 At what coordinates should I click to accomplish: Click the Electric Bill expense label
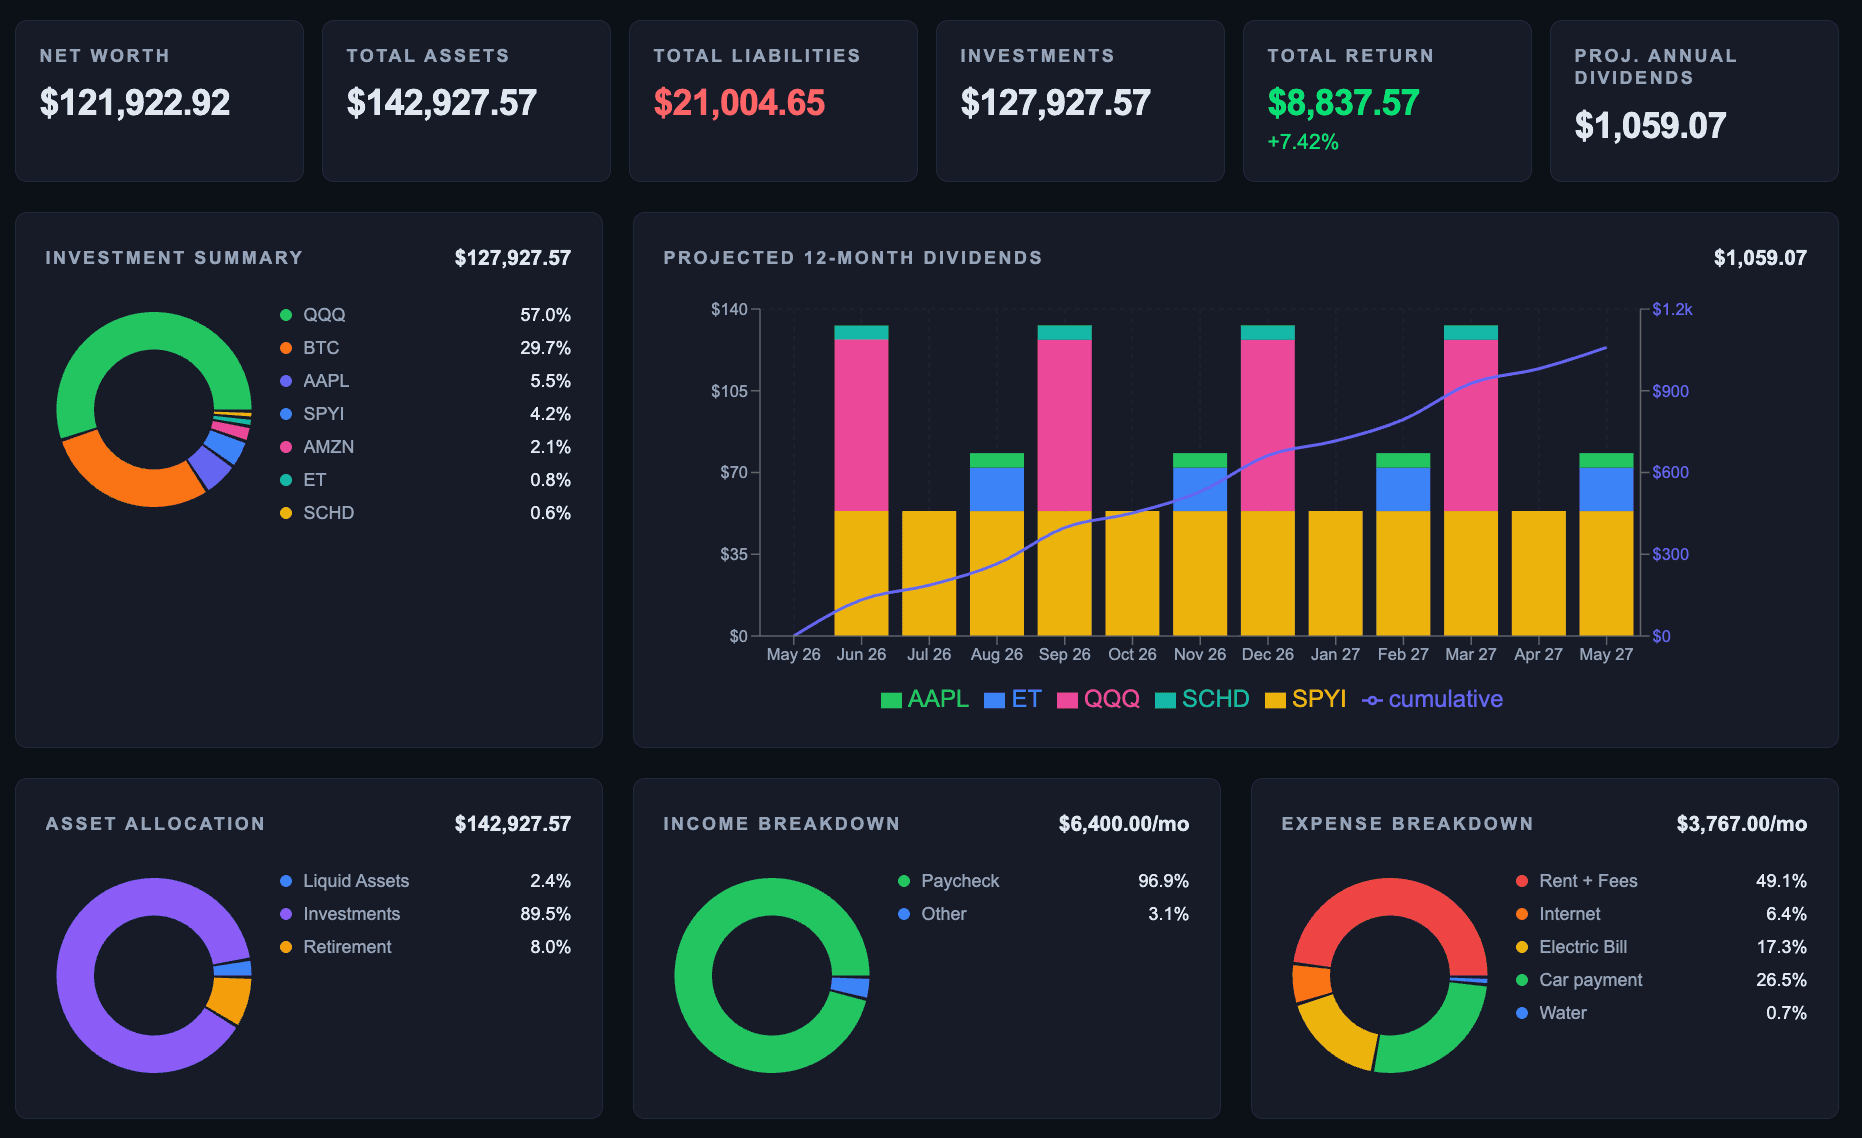coord(1583,947)
